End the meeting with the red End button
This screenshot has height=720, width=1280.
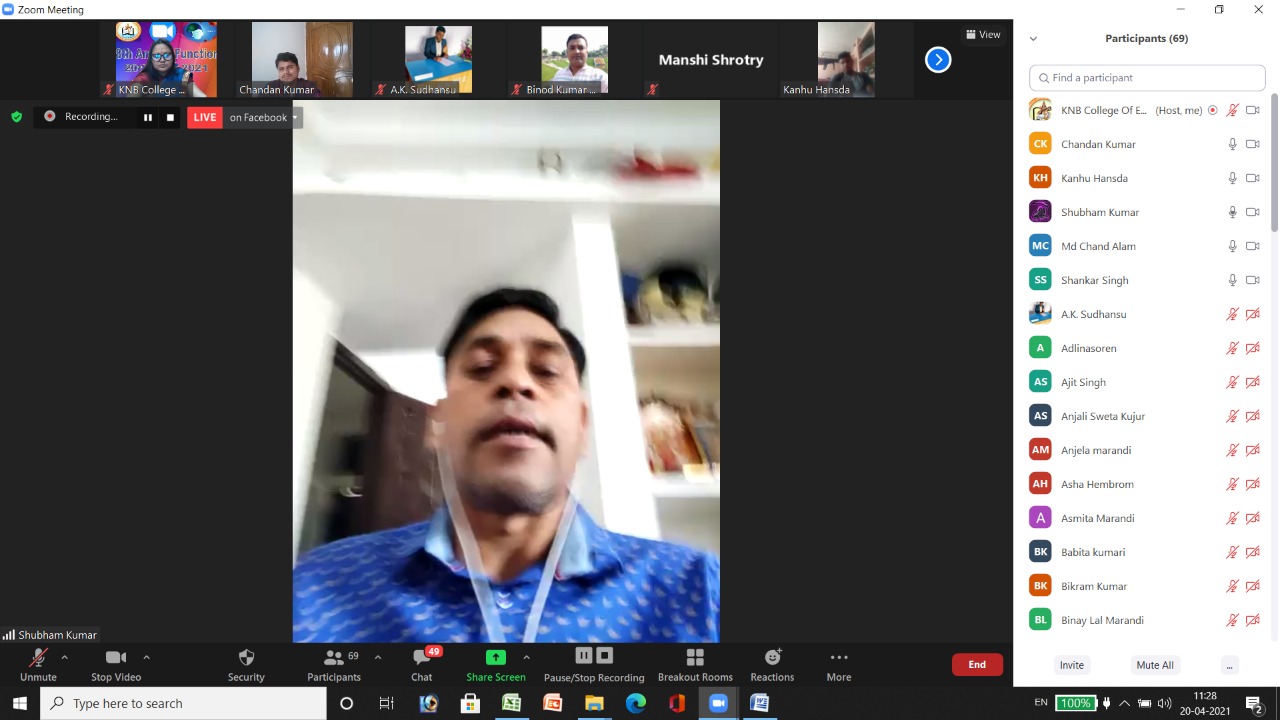977,664
